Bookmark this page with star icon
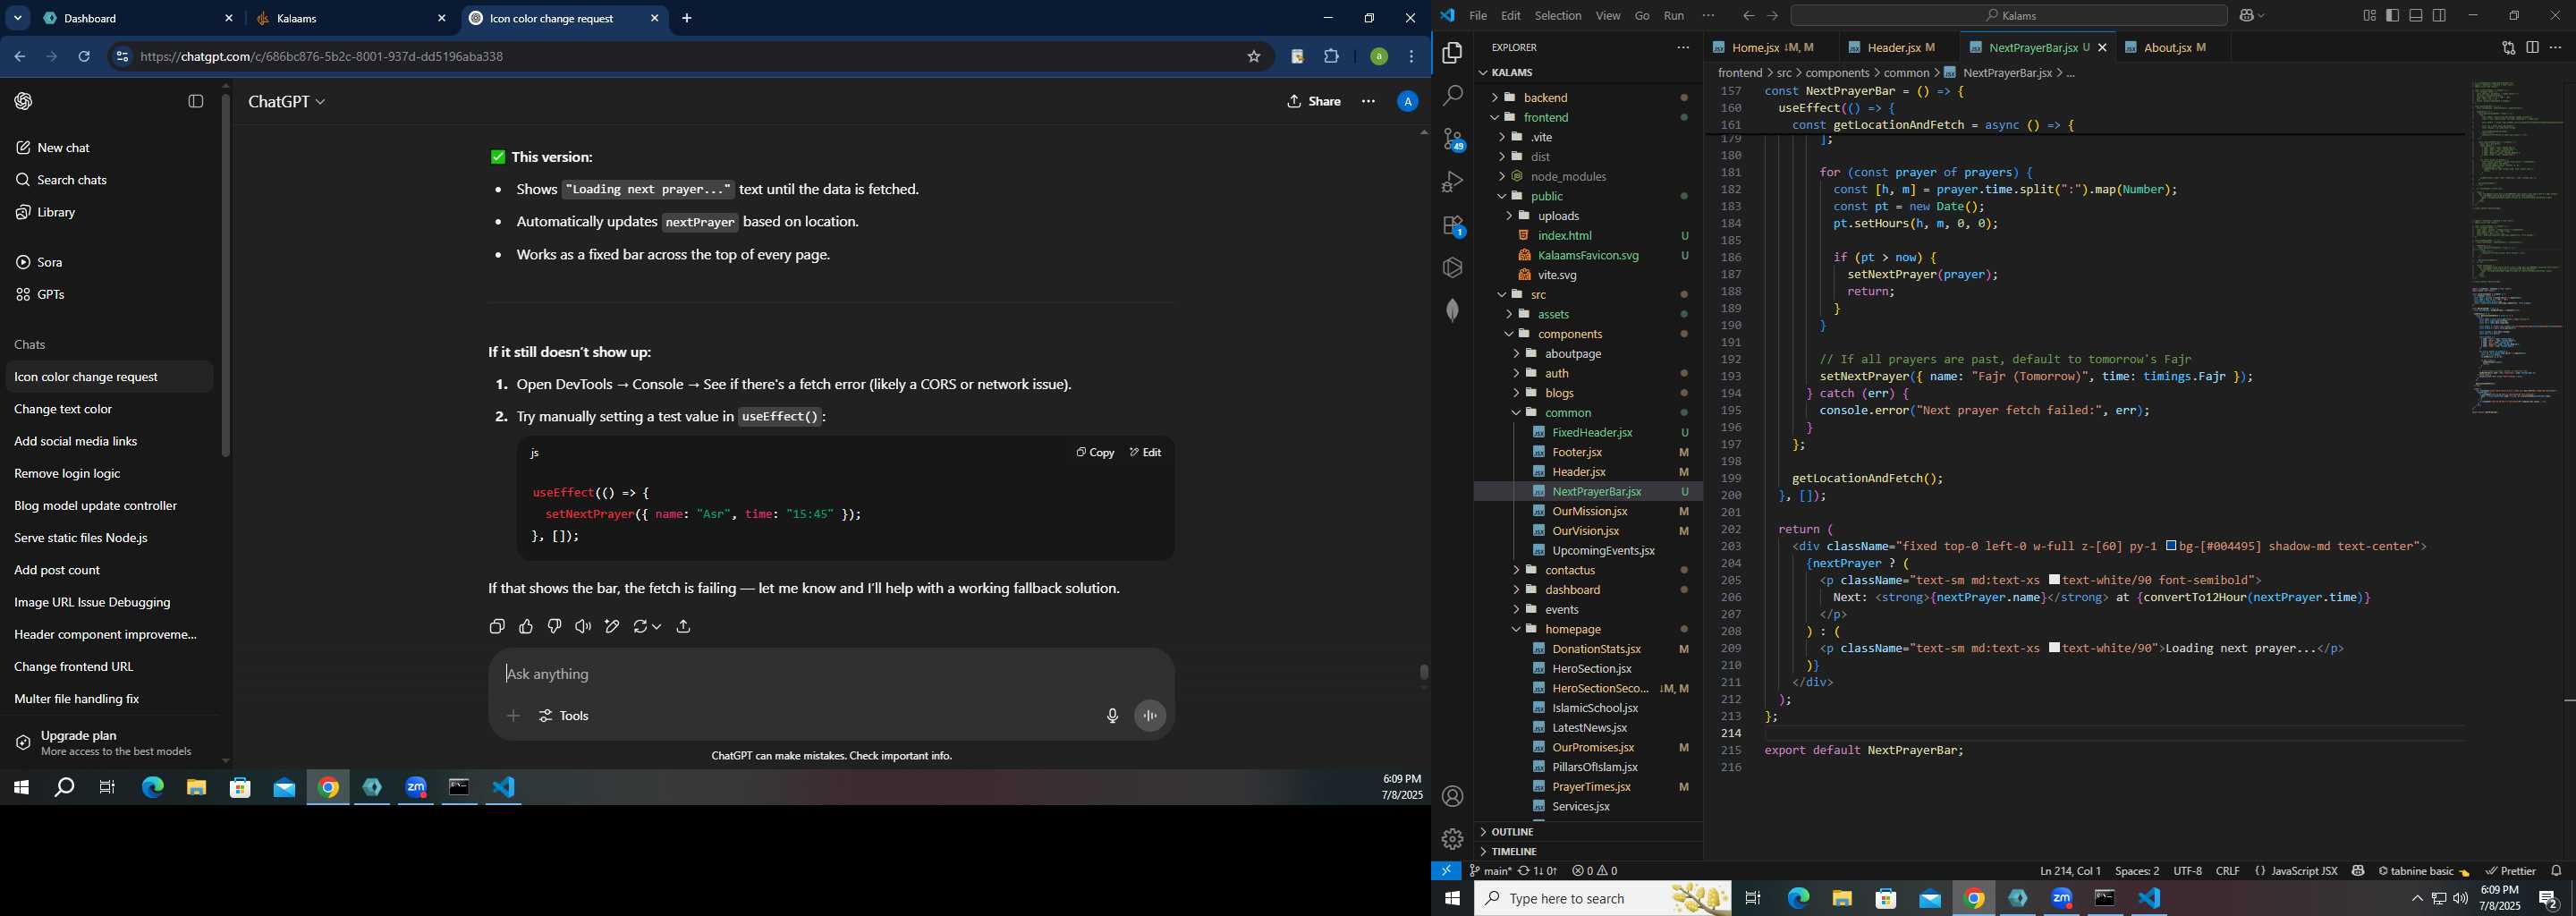This screenshot has height=916, width=2576. (x=1254, y=57)
